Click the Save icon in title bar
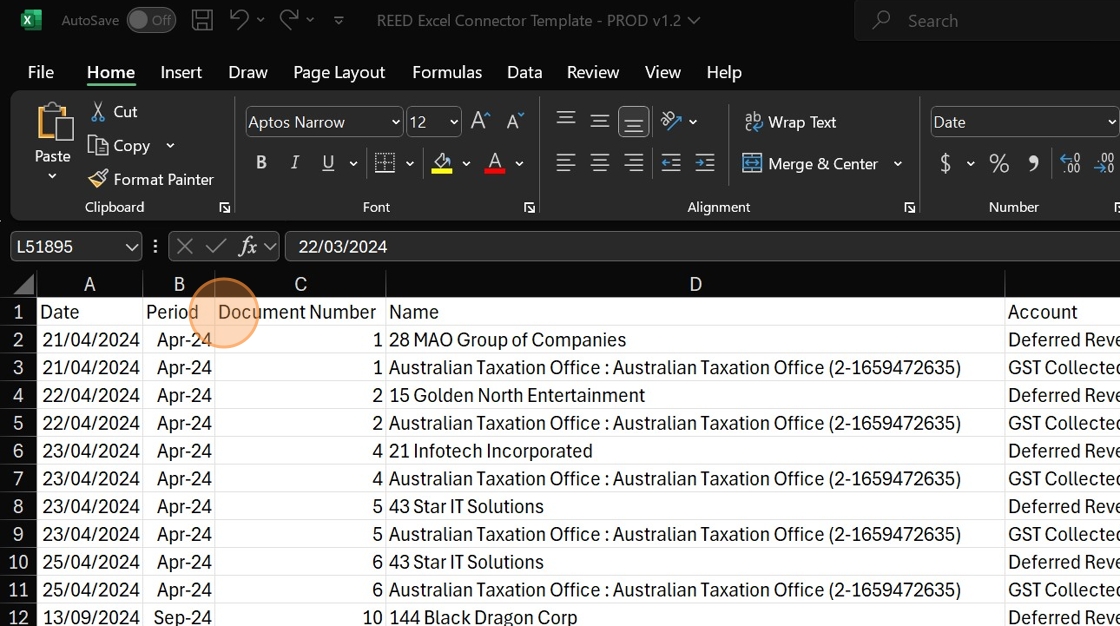Screen dimensions: 1120x626 202,20
